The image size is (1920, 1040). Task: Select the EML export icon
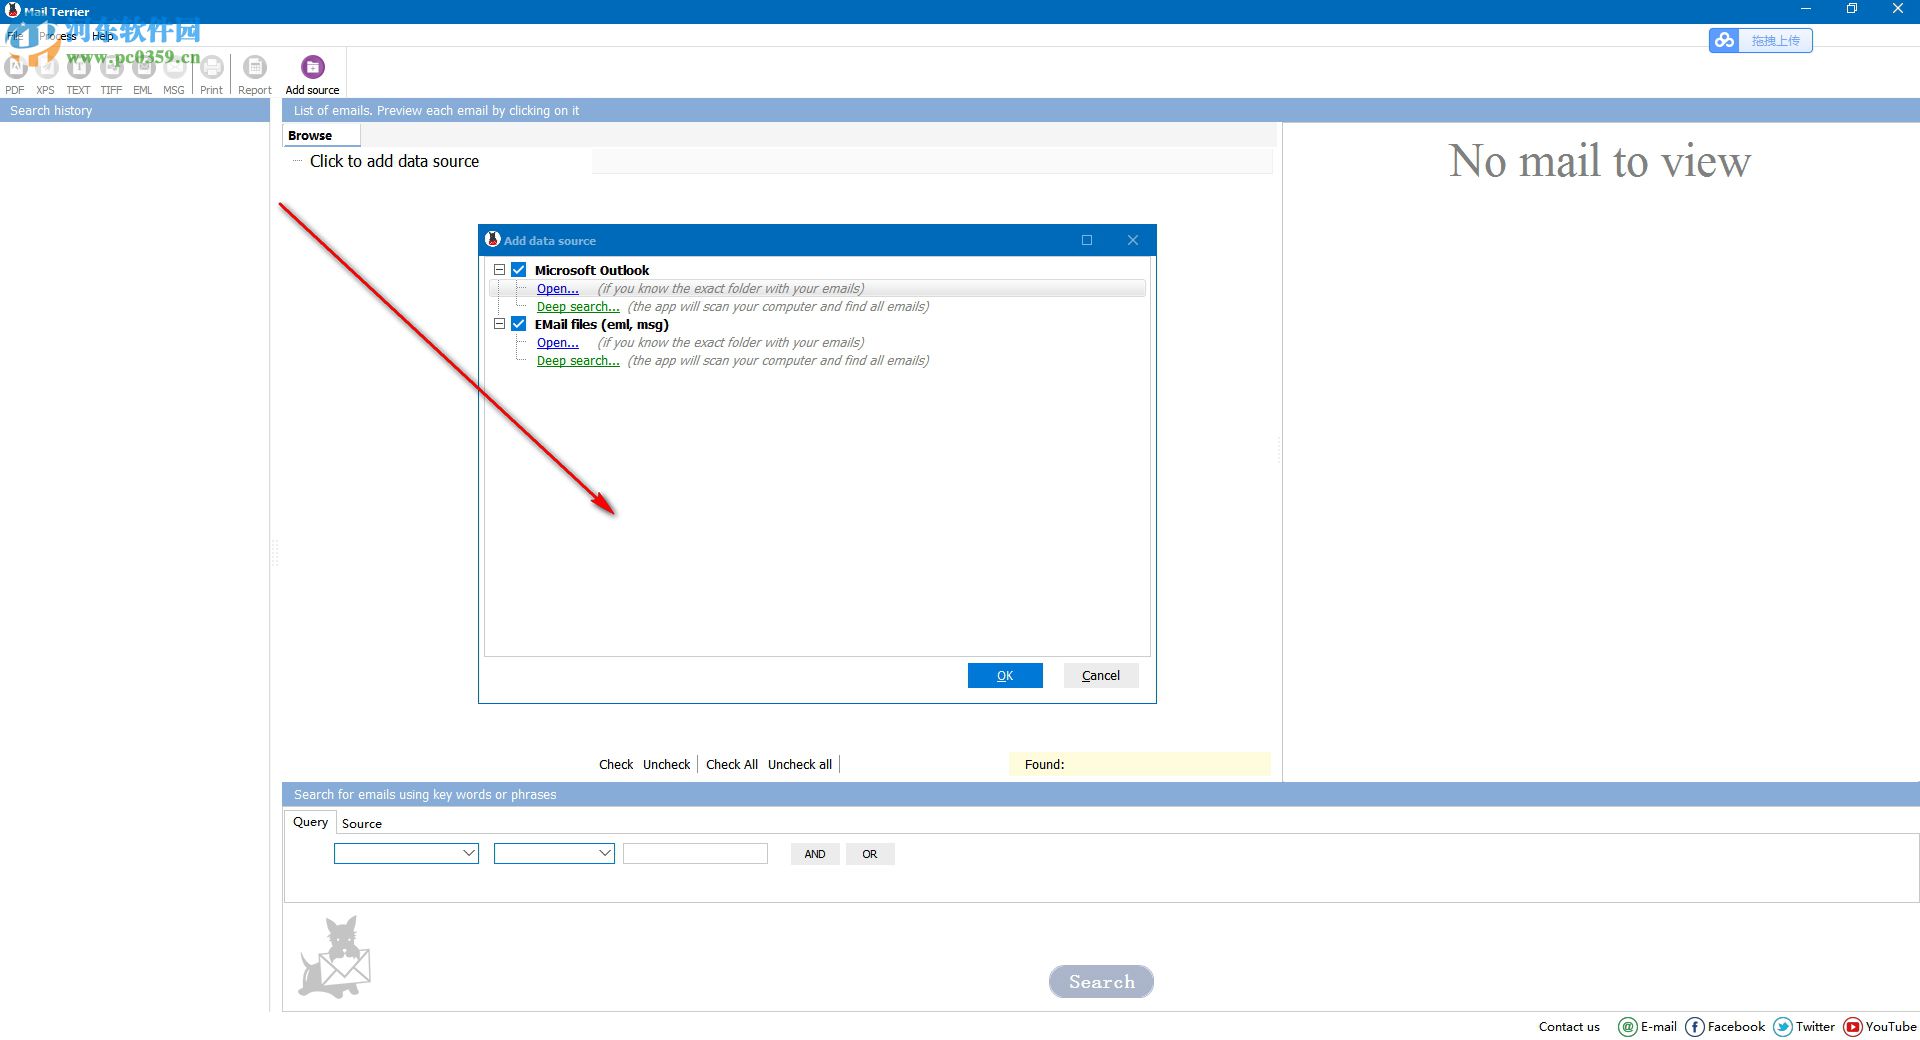click(x=143, y=68)
